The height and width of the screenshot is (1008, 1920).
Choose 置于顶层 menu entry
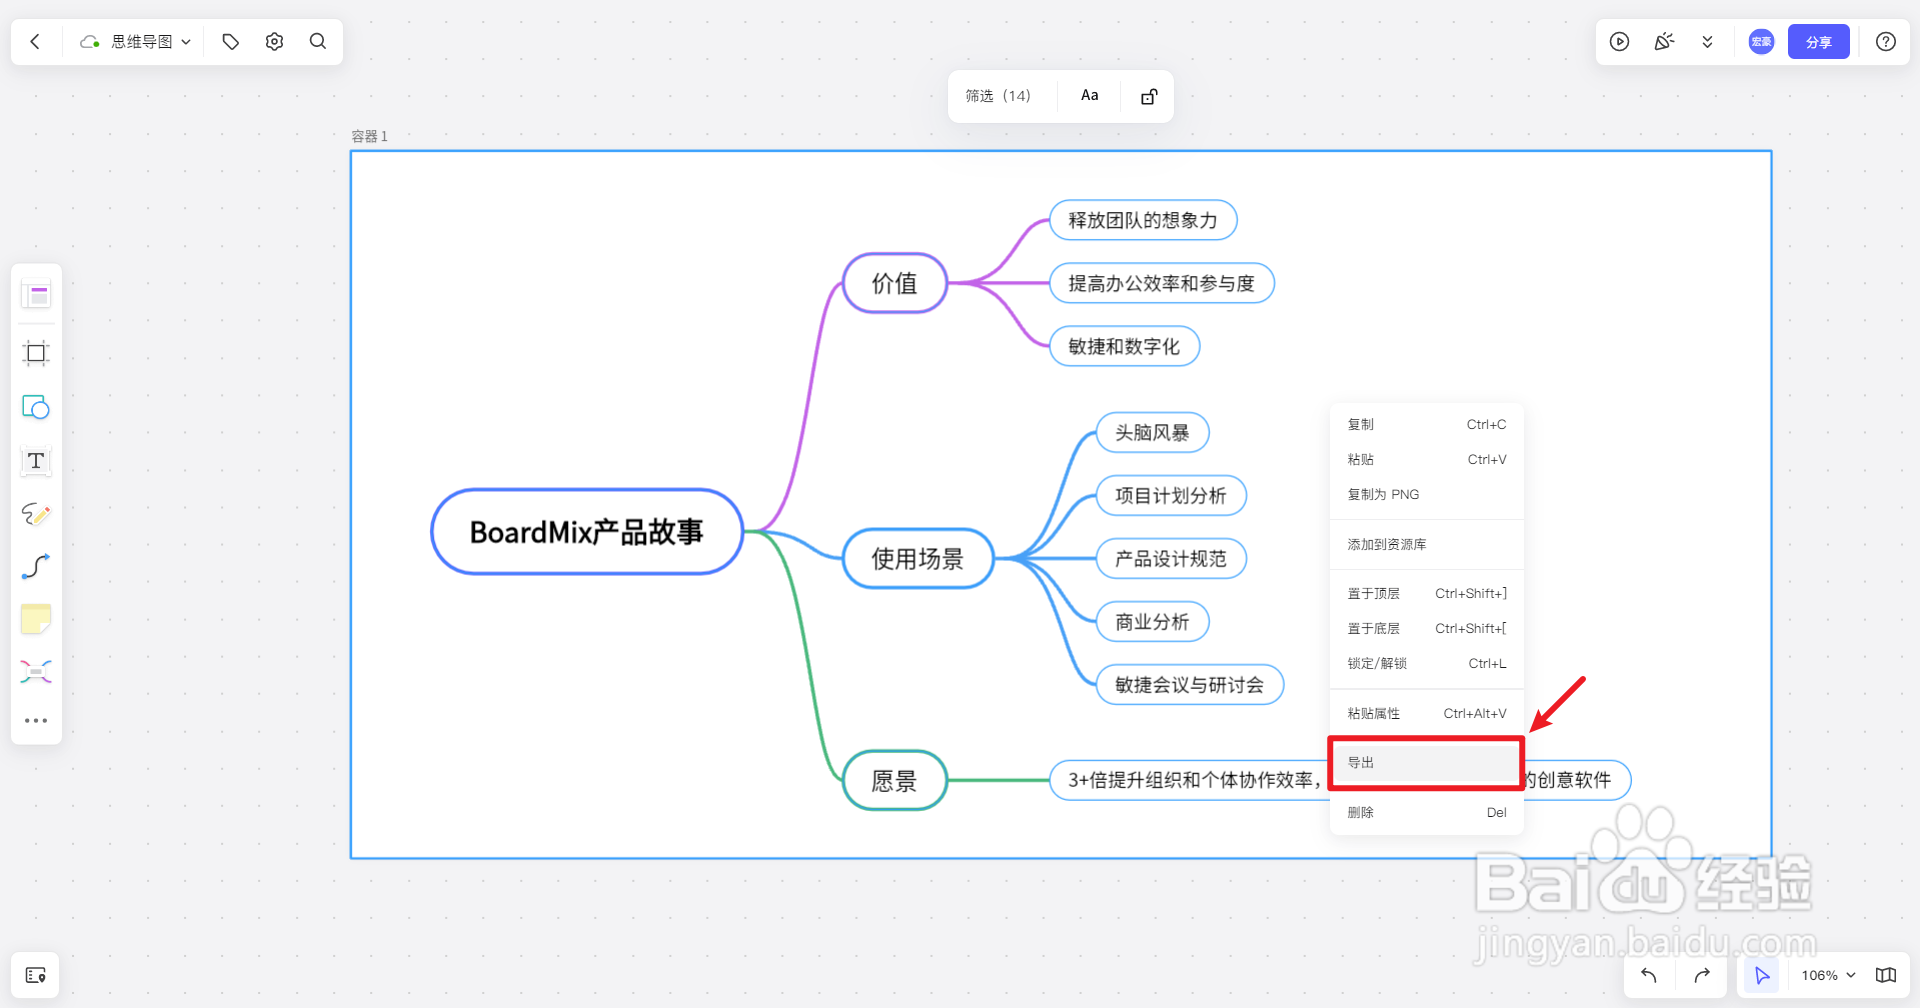(x=1427, y=594)
